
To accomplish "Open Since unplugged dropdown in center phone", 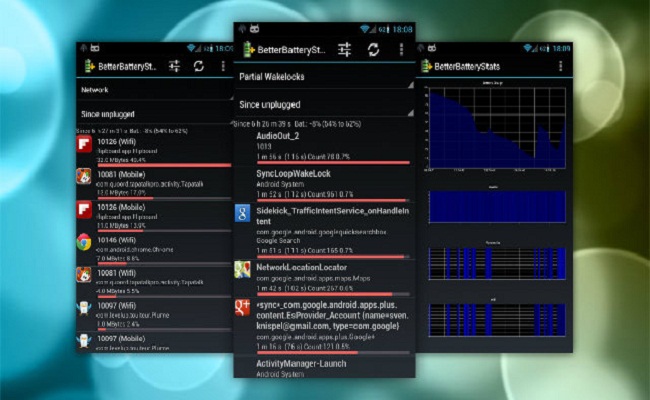I will 325,105.
